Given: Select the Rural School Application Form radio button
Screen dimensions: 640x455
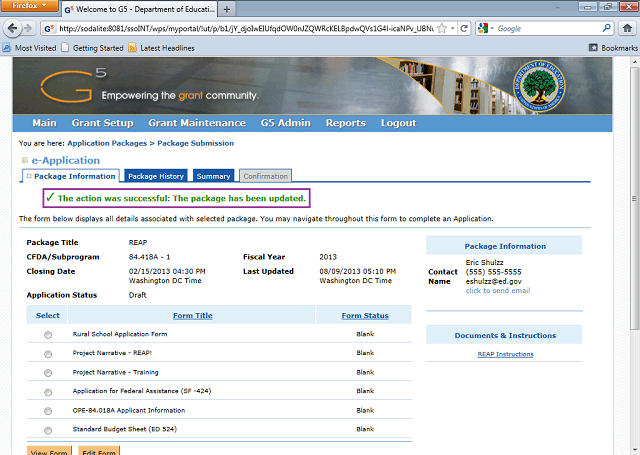Looking at the screenshot, I should [x=48, y=335].
